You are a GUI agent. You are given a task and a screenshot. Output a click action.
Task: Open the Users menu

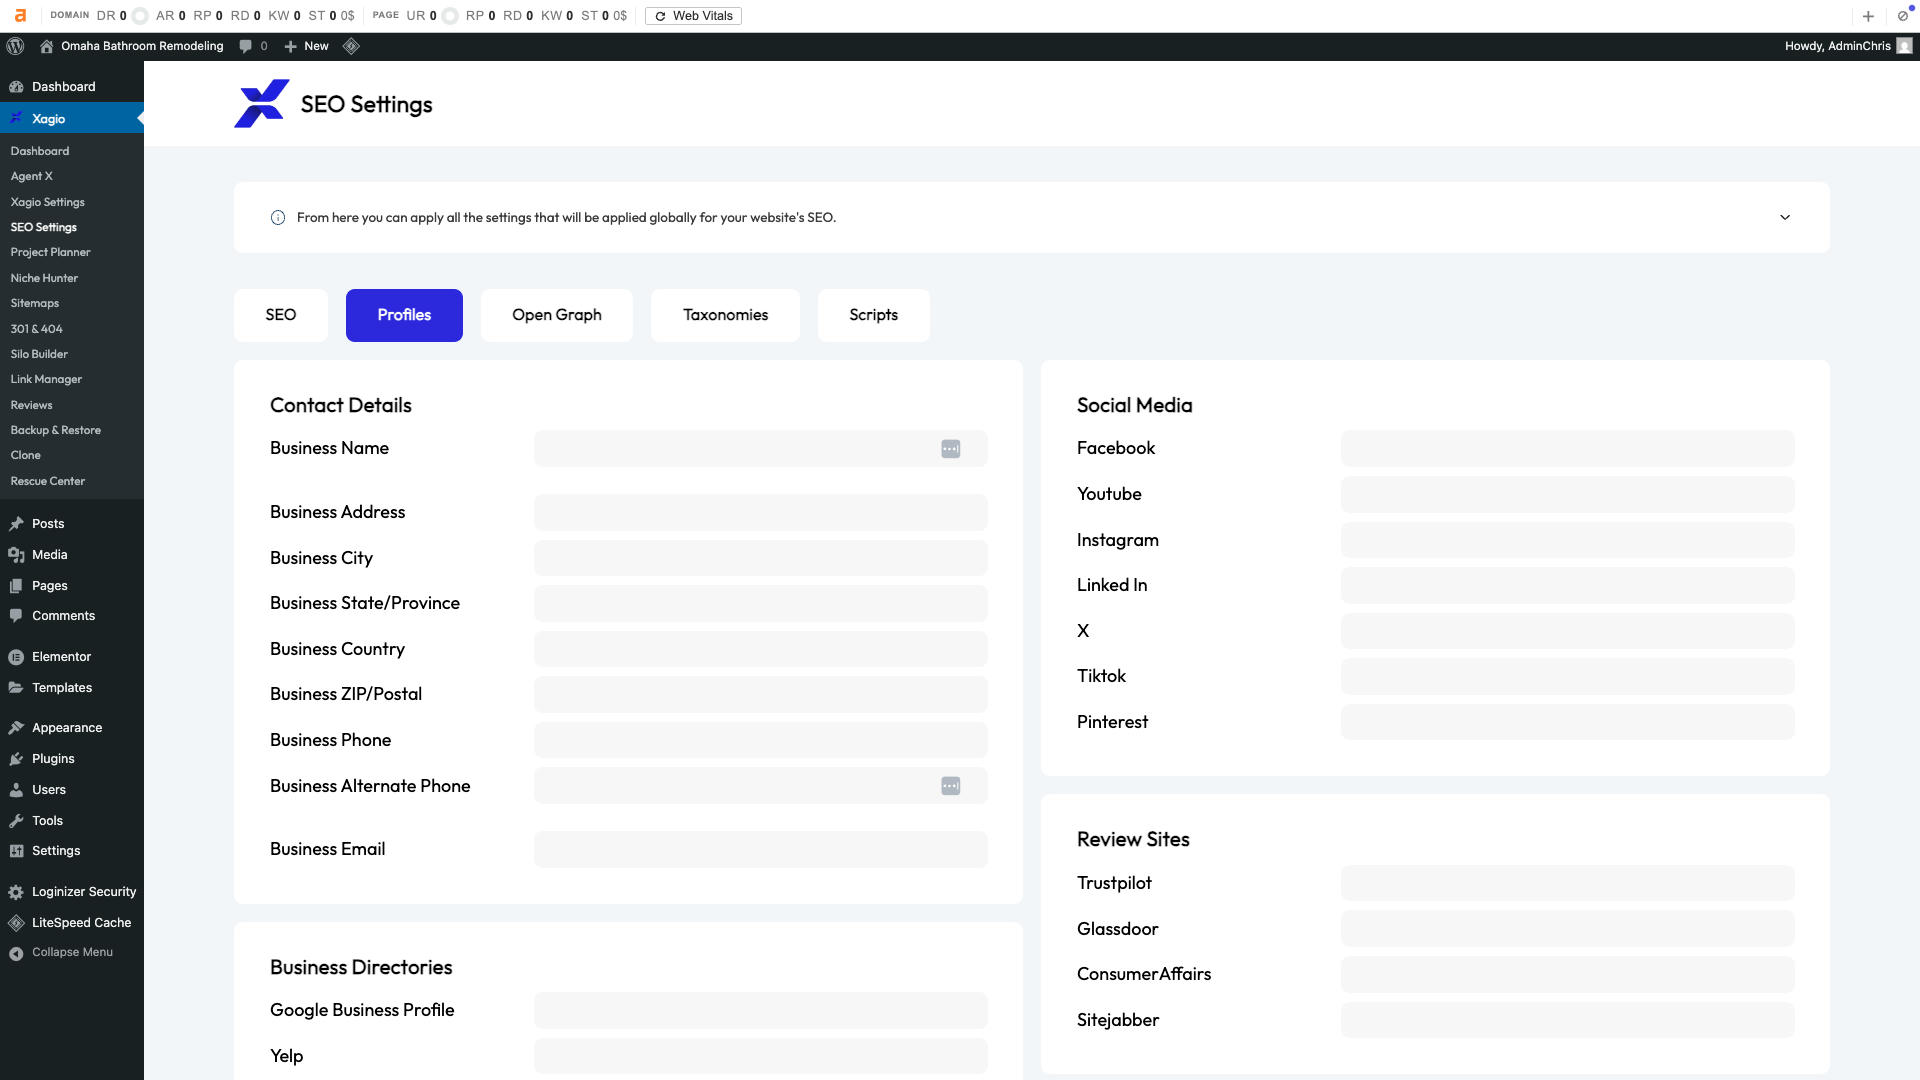[72, 790]
